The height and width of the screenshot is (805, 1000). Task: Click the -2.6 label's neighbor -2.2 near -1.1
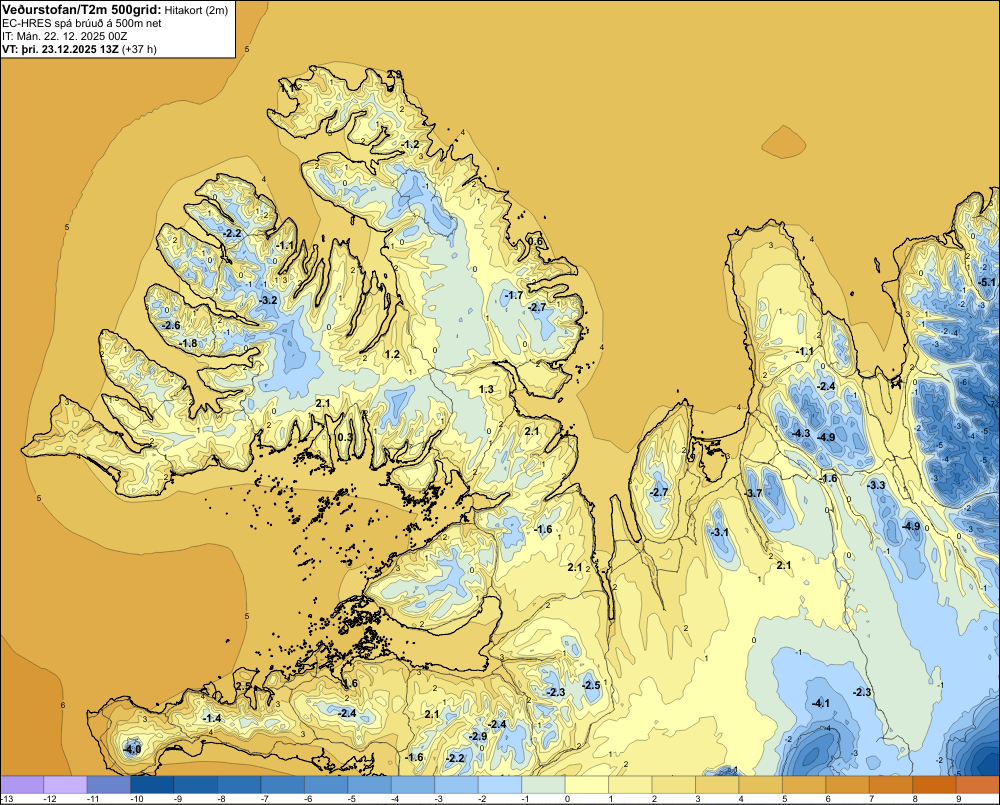[232, 233]
